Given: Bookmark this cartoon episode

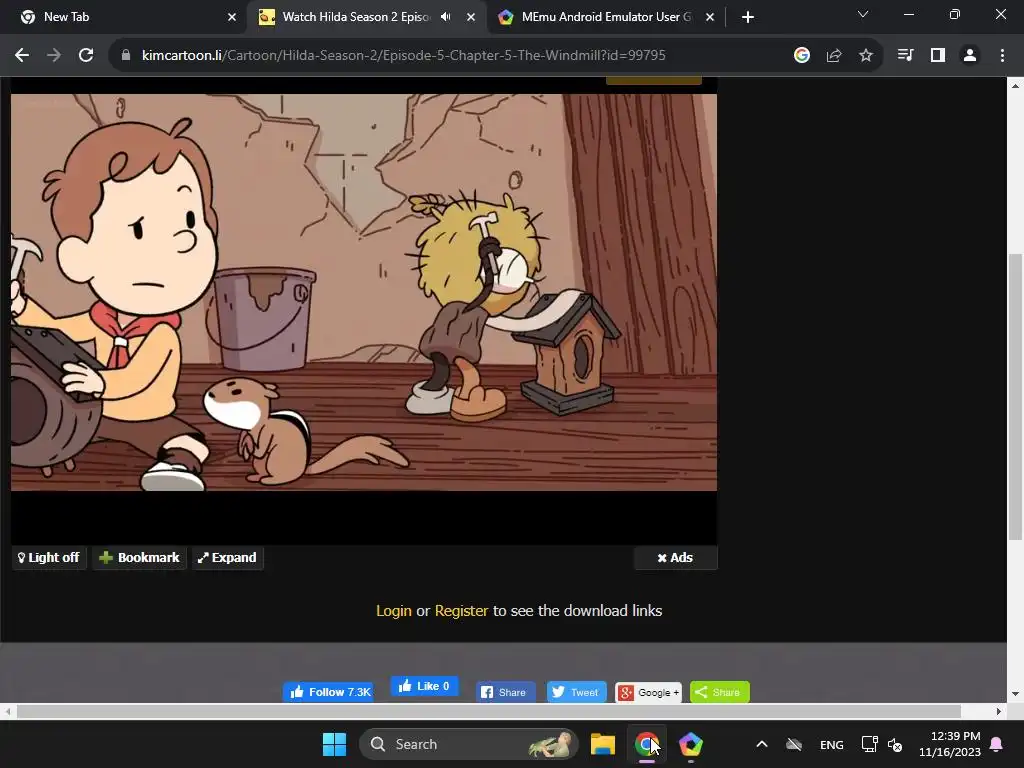Looking at the screenshot, I should point(139,558).
